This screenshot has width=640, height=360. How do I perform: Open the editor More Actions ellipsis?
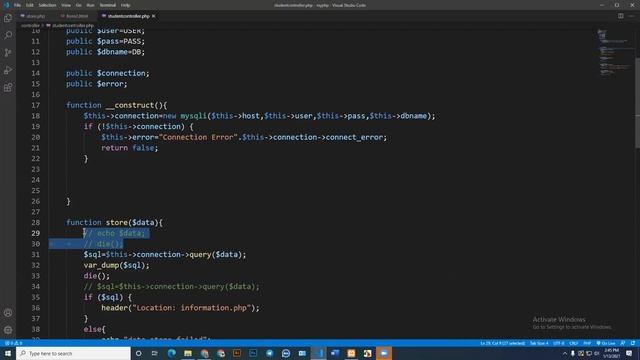pyautogui.click(x=631, y=16)
